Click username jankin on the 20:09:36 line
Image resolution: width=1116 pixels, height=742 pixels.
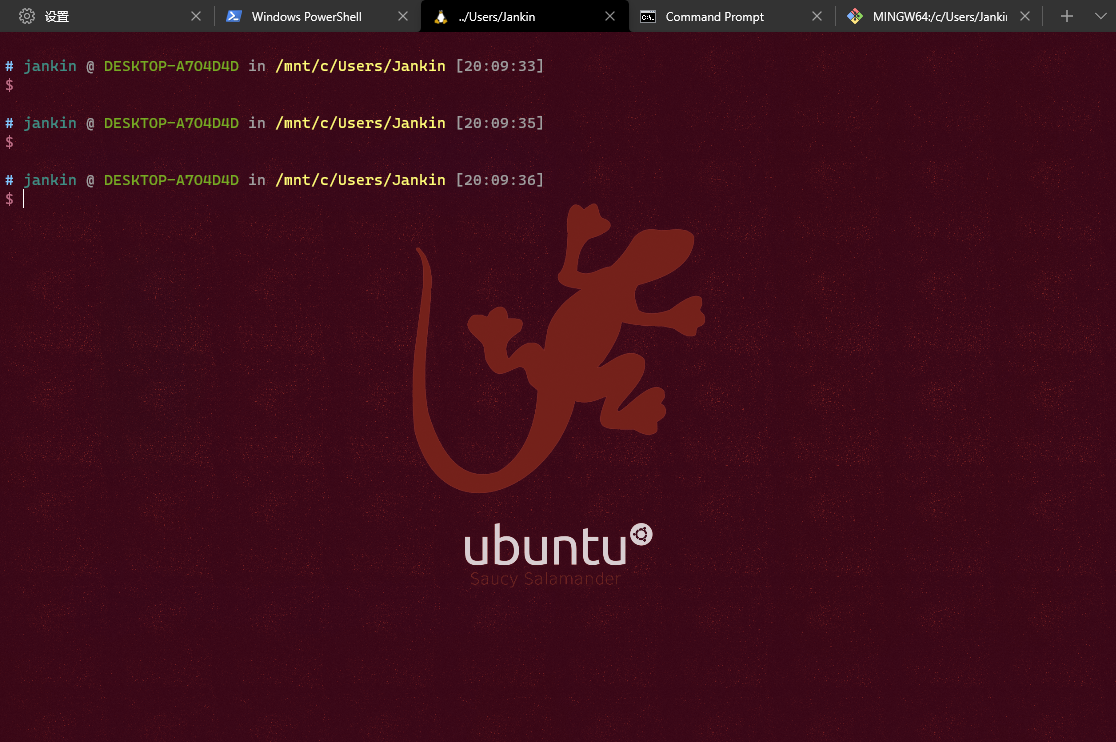pyautogui.click(x=50, y=180)
